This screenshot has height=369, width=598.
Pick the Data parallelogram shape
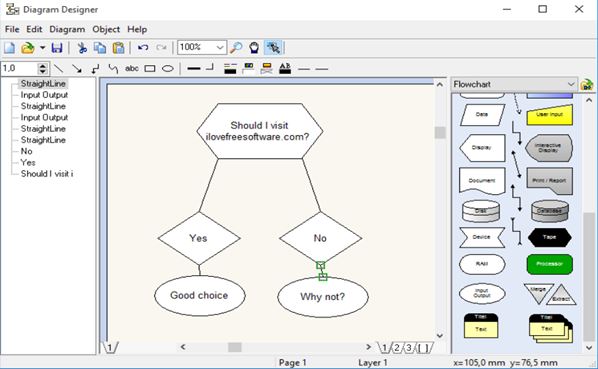coord(482,114)
